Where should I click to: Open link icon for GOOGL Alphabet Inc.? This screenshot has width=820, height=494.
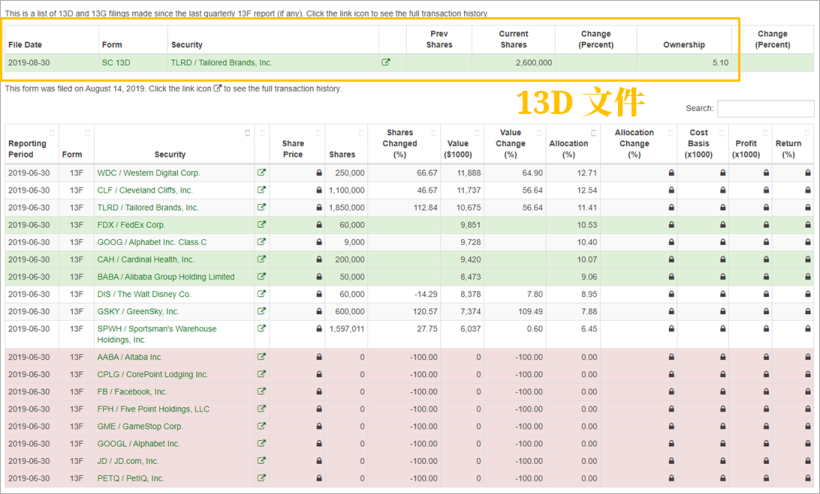[261, 443]
